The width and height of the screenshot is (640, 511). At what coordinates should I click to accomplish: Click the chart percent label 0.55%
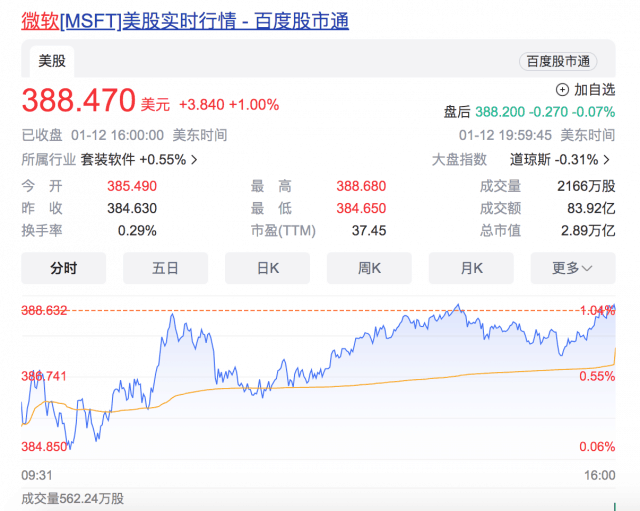[x=597, y=376]
